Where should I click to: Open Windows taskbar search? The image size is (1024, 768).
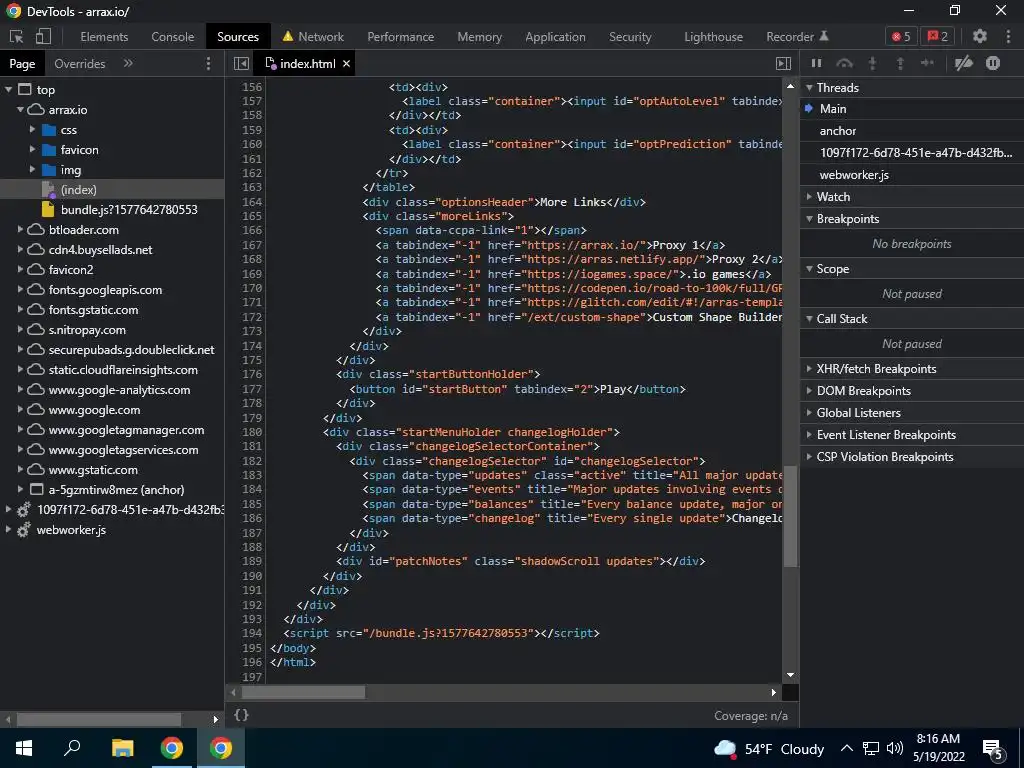pos(72,748)
